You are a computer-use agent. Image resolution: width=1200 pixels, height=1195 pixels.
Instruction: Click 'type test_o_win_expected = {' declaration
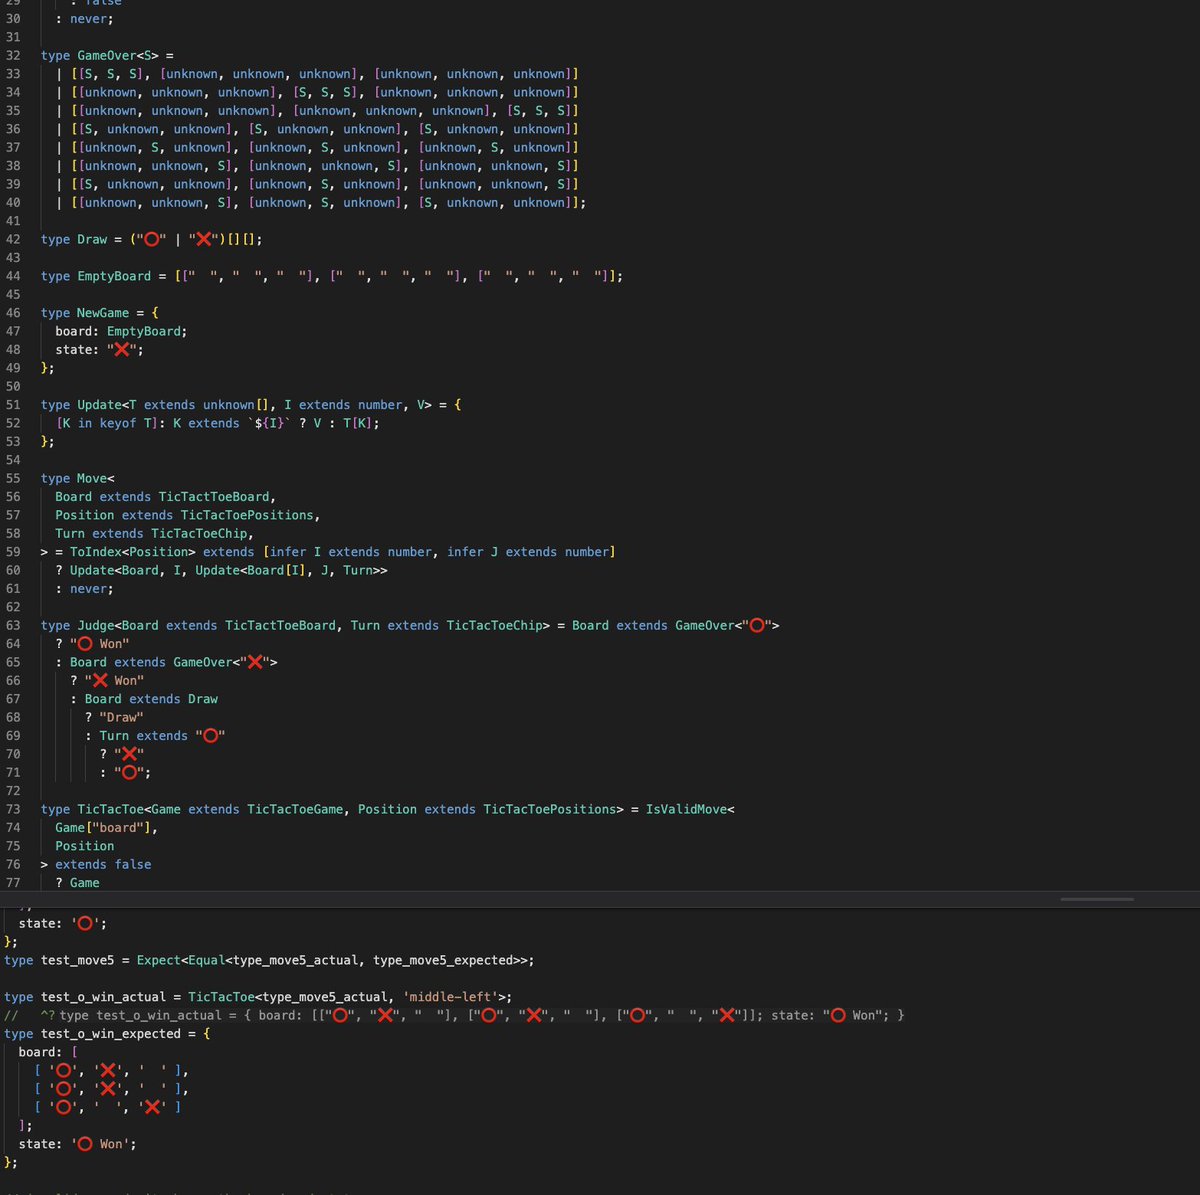(107, 1034)
